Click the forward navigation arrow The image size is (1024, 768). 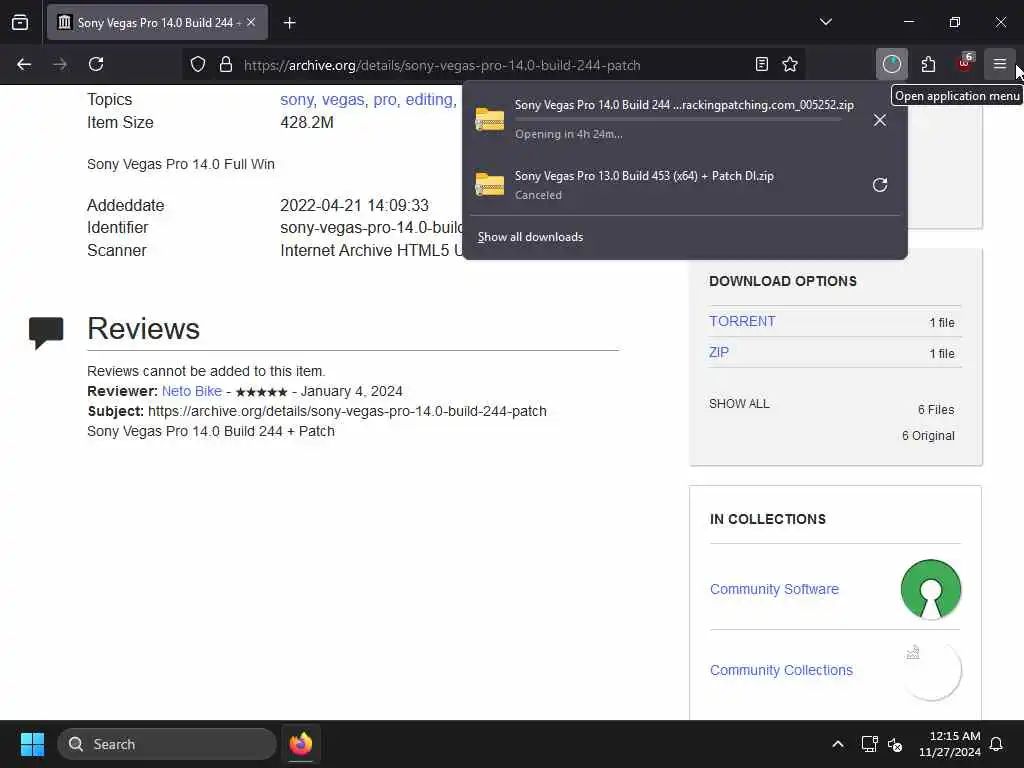(x=60, y=65)
